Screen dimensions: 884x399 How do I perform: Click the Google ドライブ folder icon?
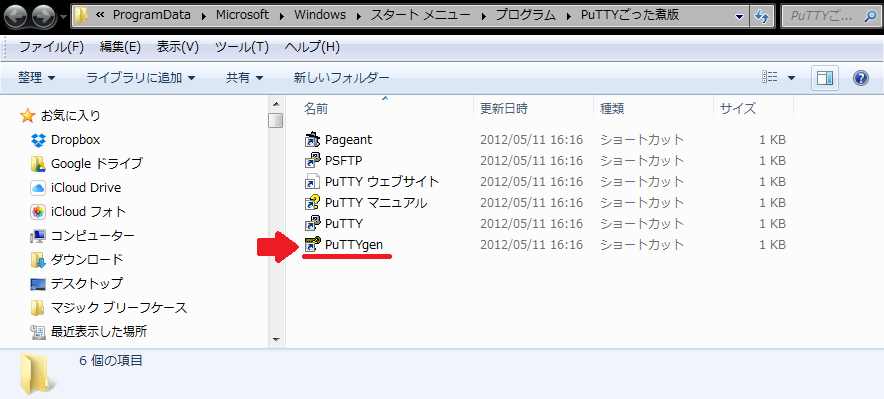pos(38,164)
